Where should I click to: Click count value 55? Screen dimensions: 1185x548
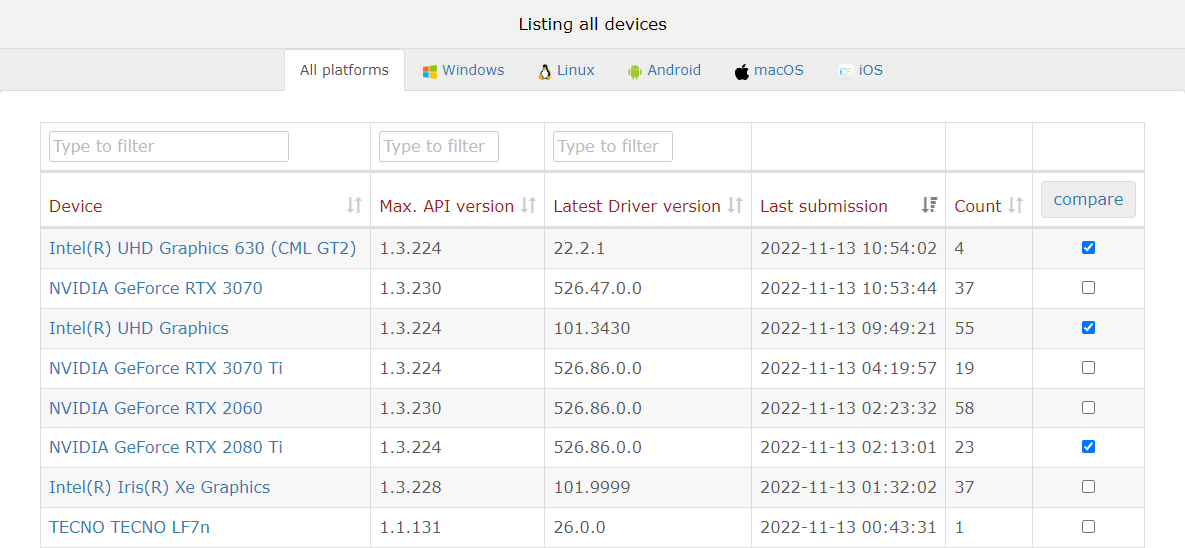pyautogui.click(x=964, y=328)
